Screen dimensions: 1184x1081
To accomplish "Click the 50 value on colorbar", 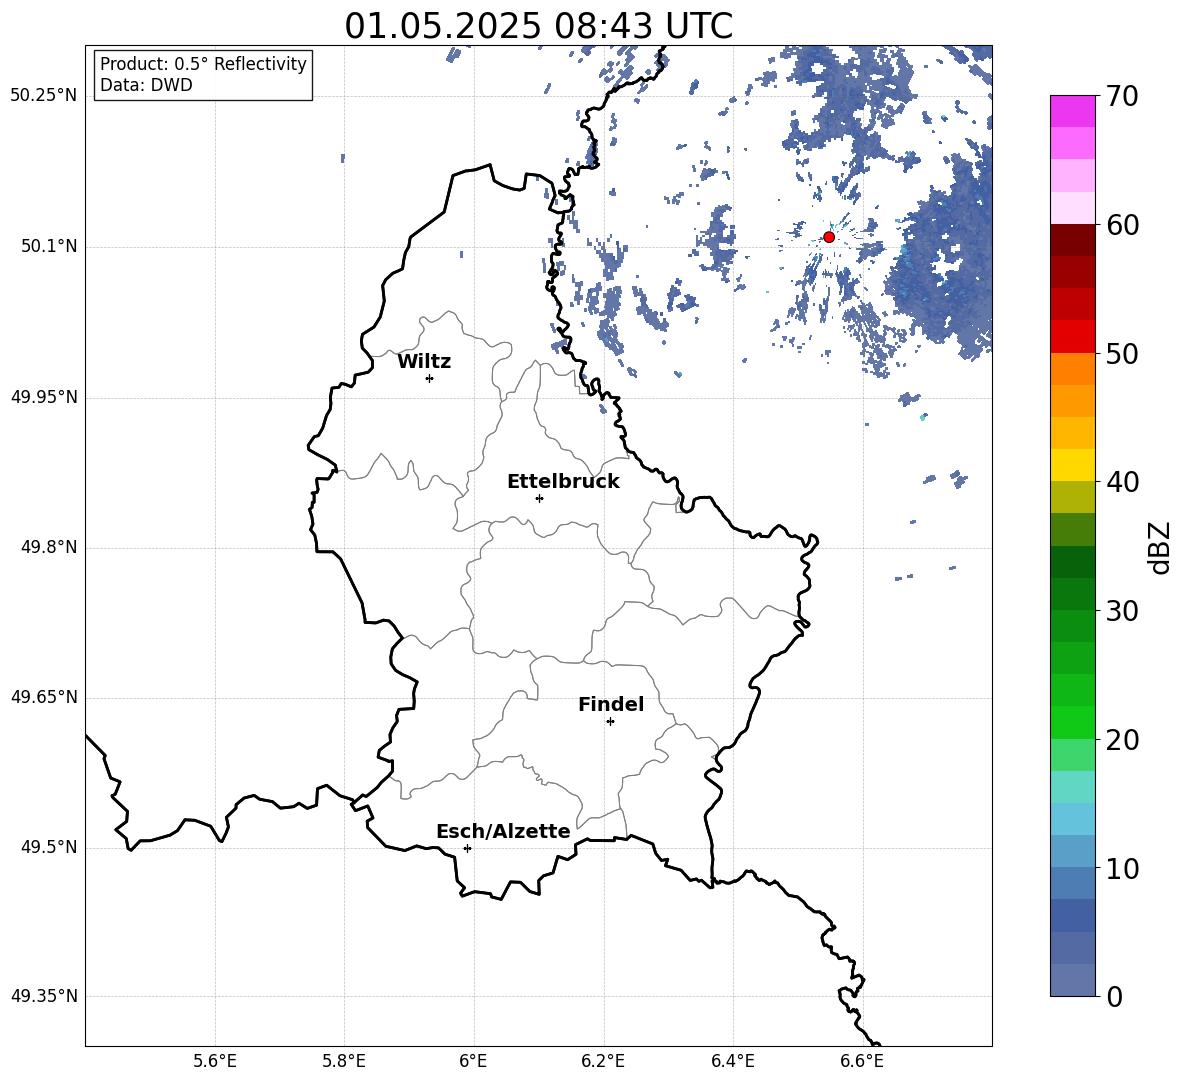I will point(1122,353).
